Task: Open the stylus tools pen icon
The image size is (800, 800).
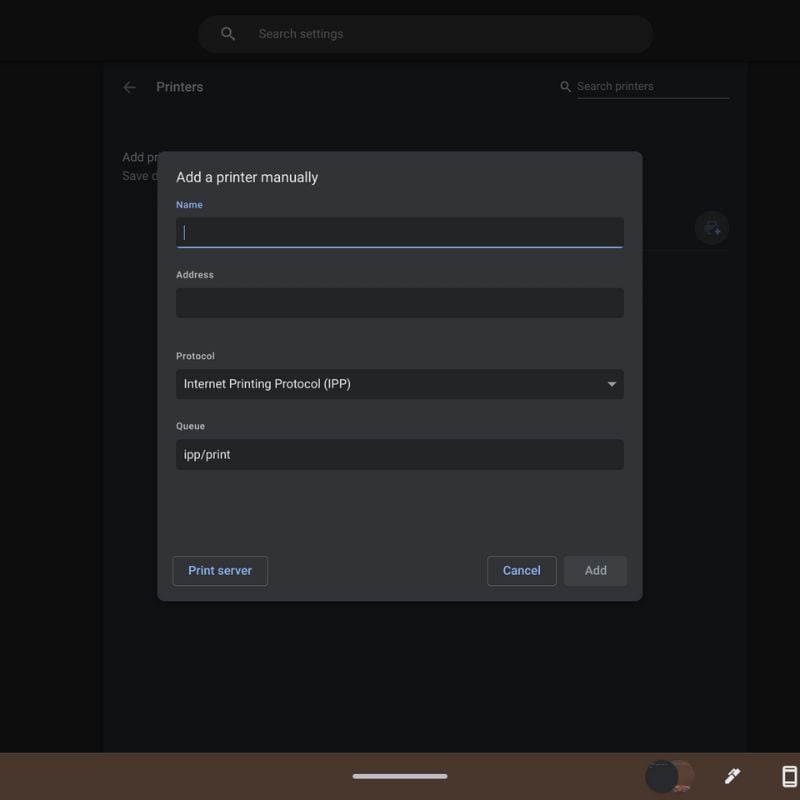Action: 732,776
